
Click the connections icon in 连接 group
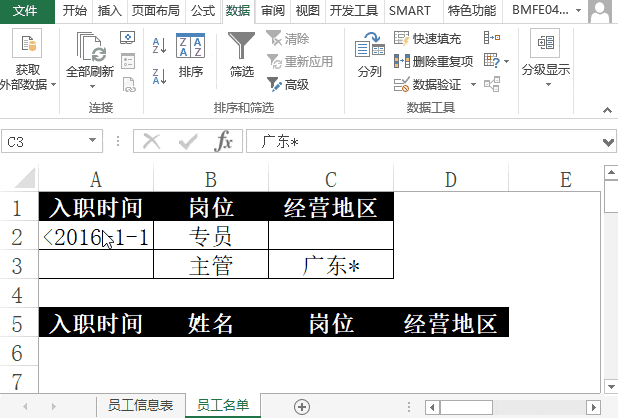coord(128,38)
